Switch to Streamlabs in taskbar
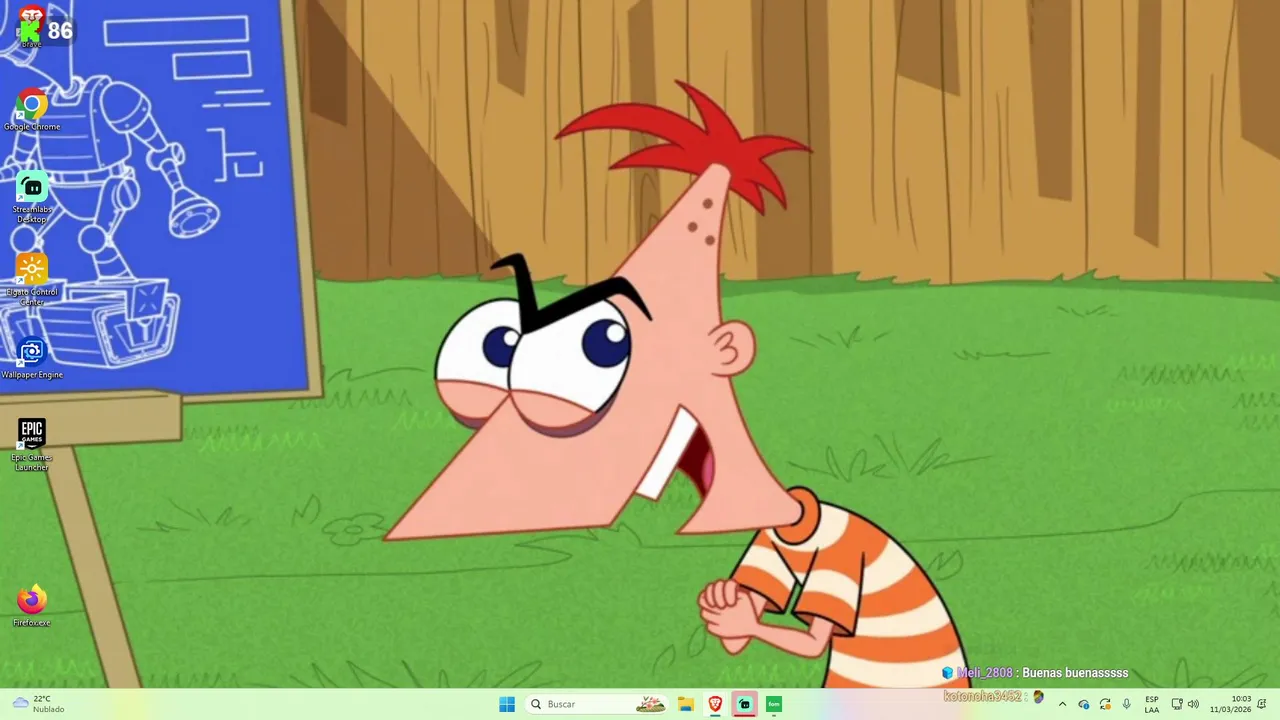Image resolution: width=1280 pixels, height=720 pixels. click(744, 704)
